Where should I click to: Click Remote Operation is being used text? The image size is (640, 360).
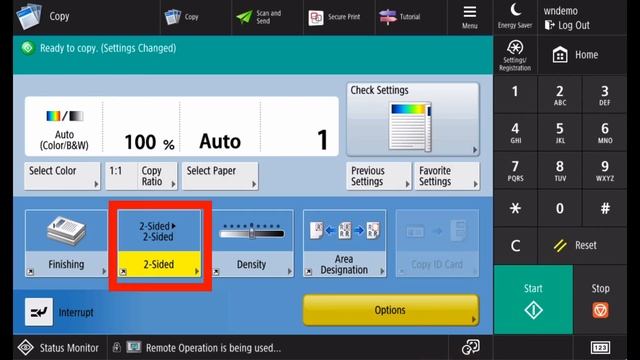(213, 348)
